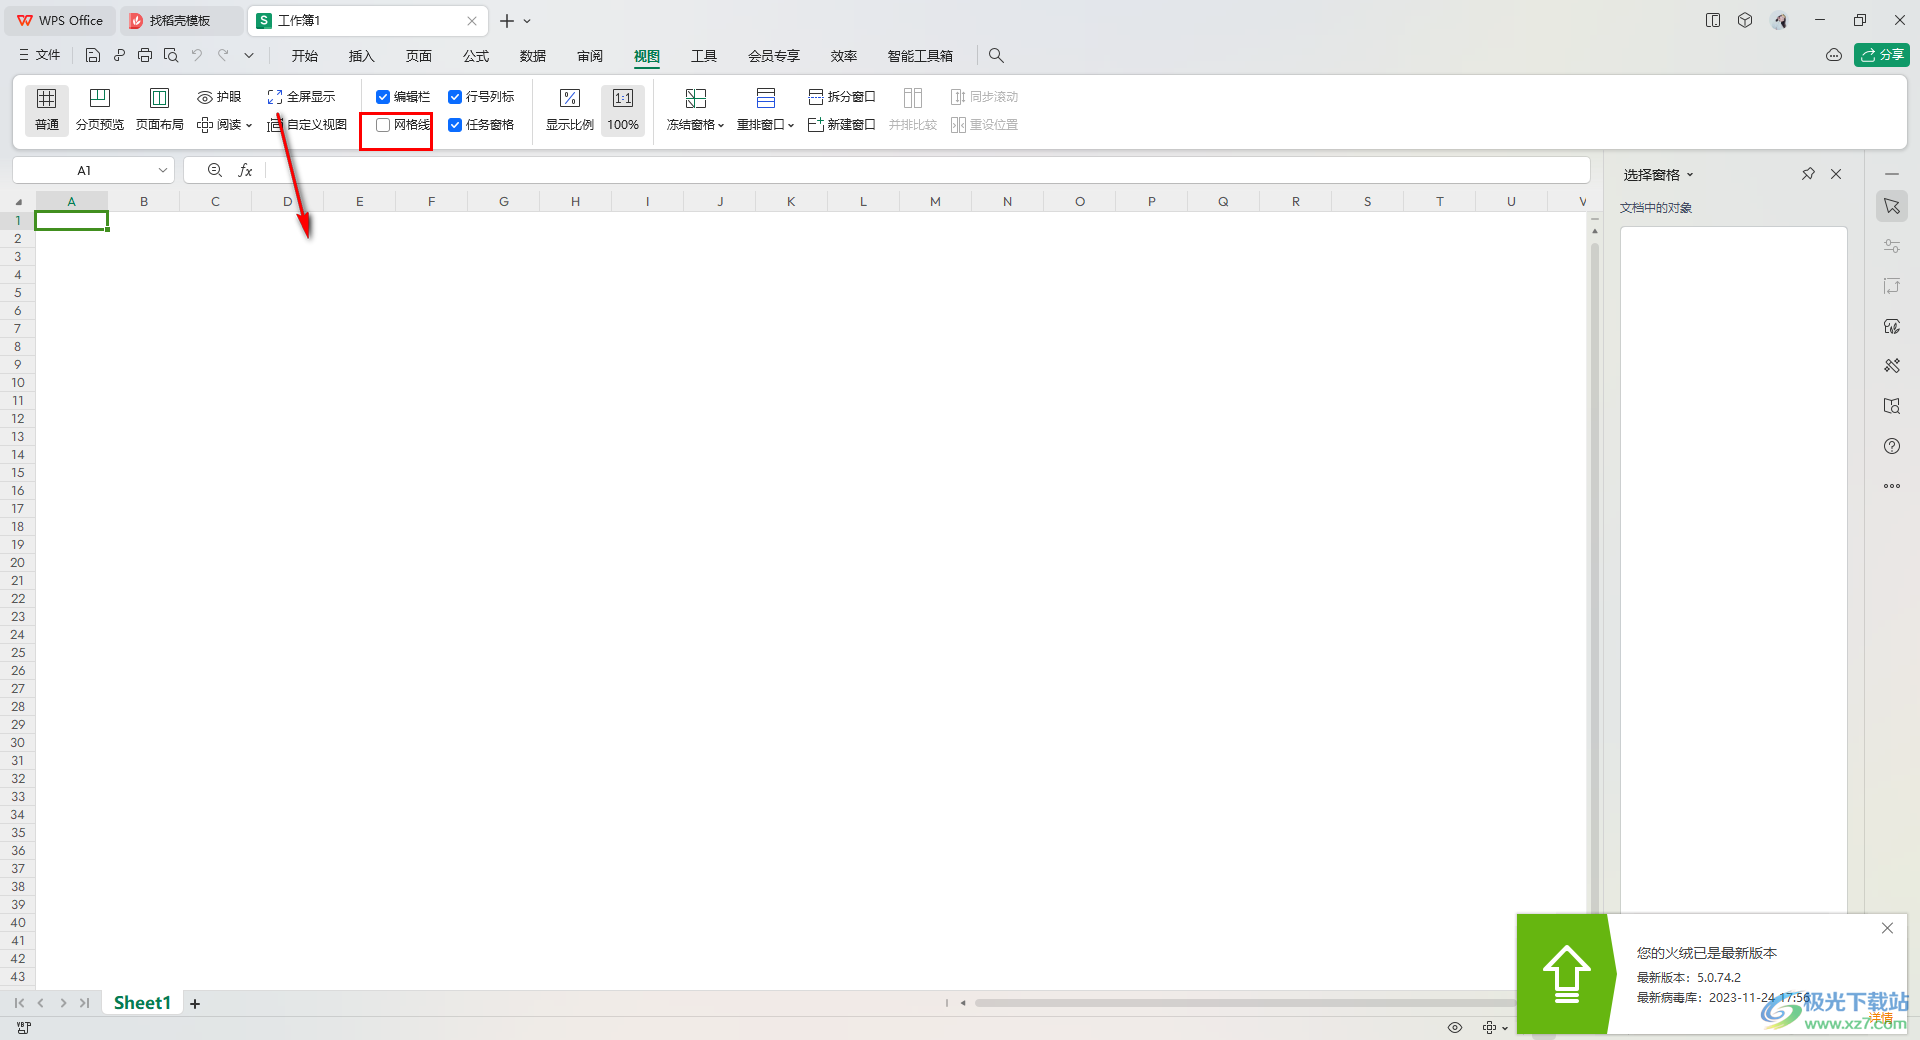Image resolution: width=1920 pixels, height=1040 pixels.
Task: Expand the new tab dropdown chevron
Action: pyautogui.click(x=527, y=21)
